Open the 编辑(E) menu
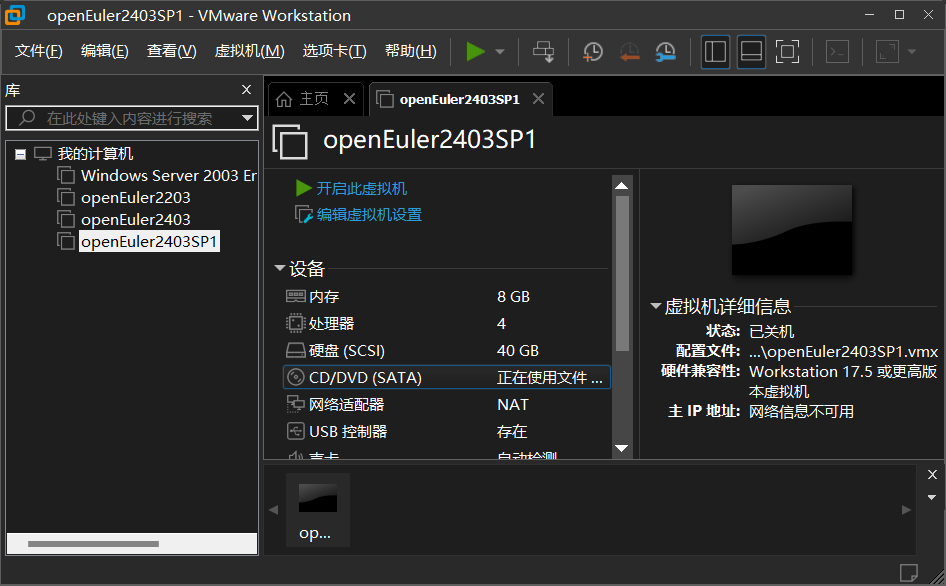The image size is (946, 586). 104,51
